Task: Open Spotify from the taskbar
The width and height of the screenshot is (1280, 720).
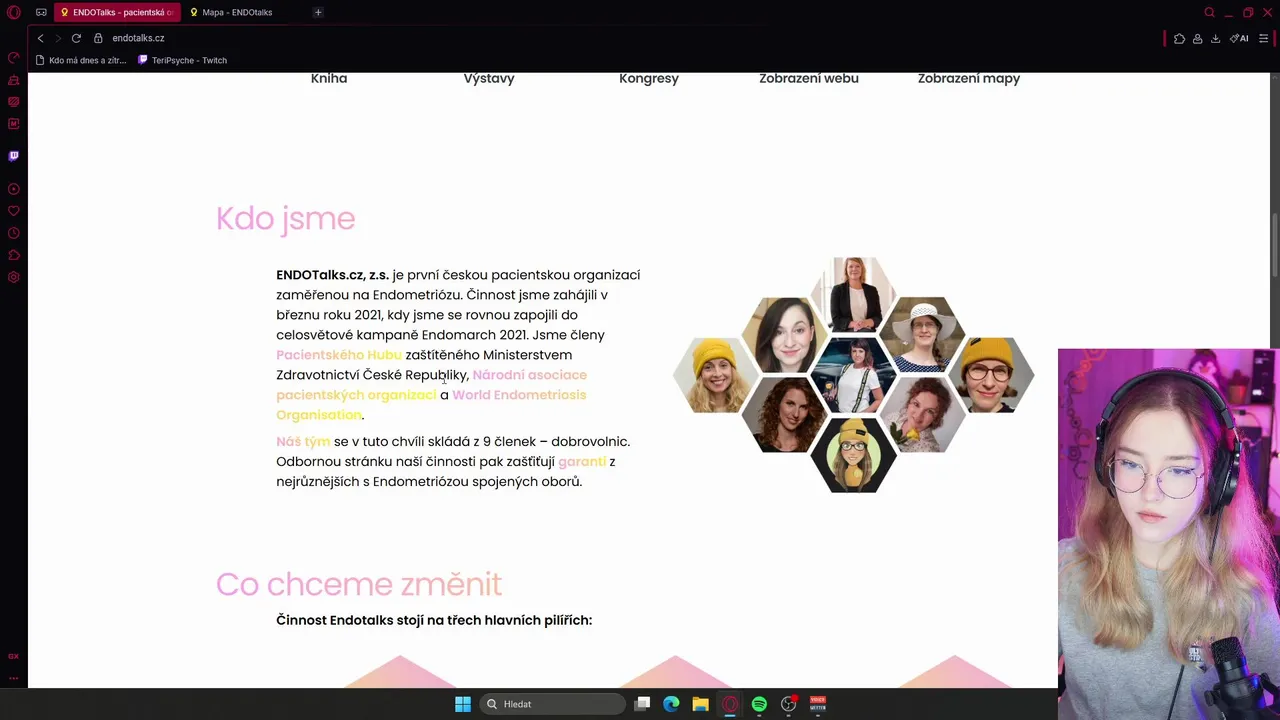Action: pyautogui.click(x=759, y=704)
